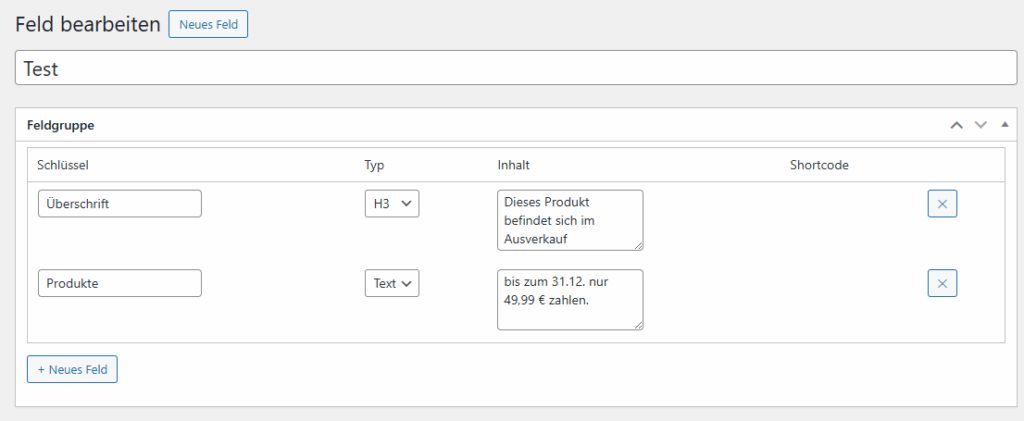Click resize handle of Produkte content textarea
Screen dimensions: 1024x421
[638, 324]
